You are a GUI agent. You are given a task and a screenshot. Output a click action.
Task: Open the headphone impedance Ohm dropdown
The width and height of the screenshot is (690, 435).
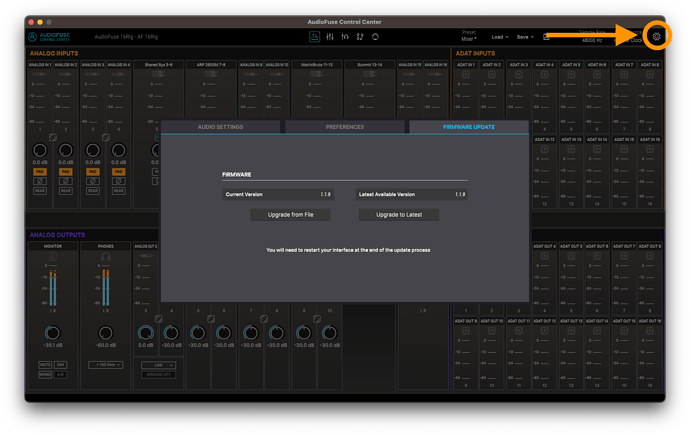[x=106, y=365]
